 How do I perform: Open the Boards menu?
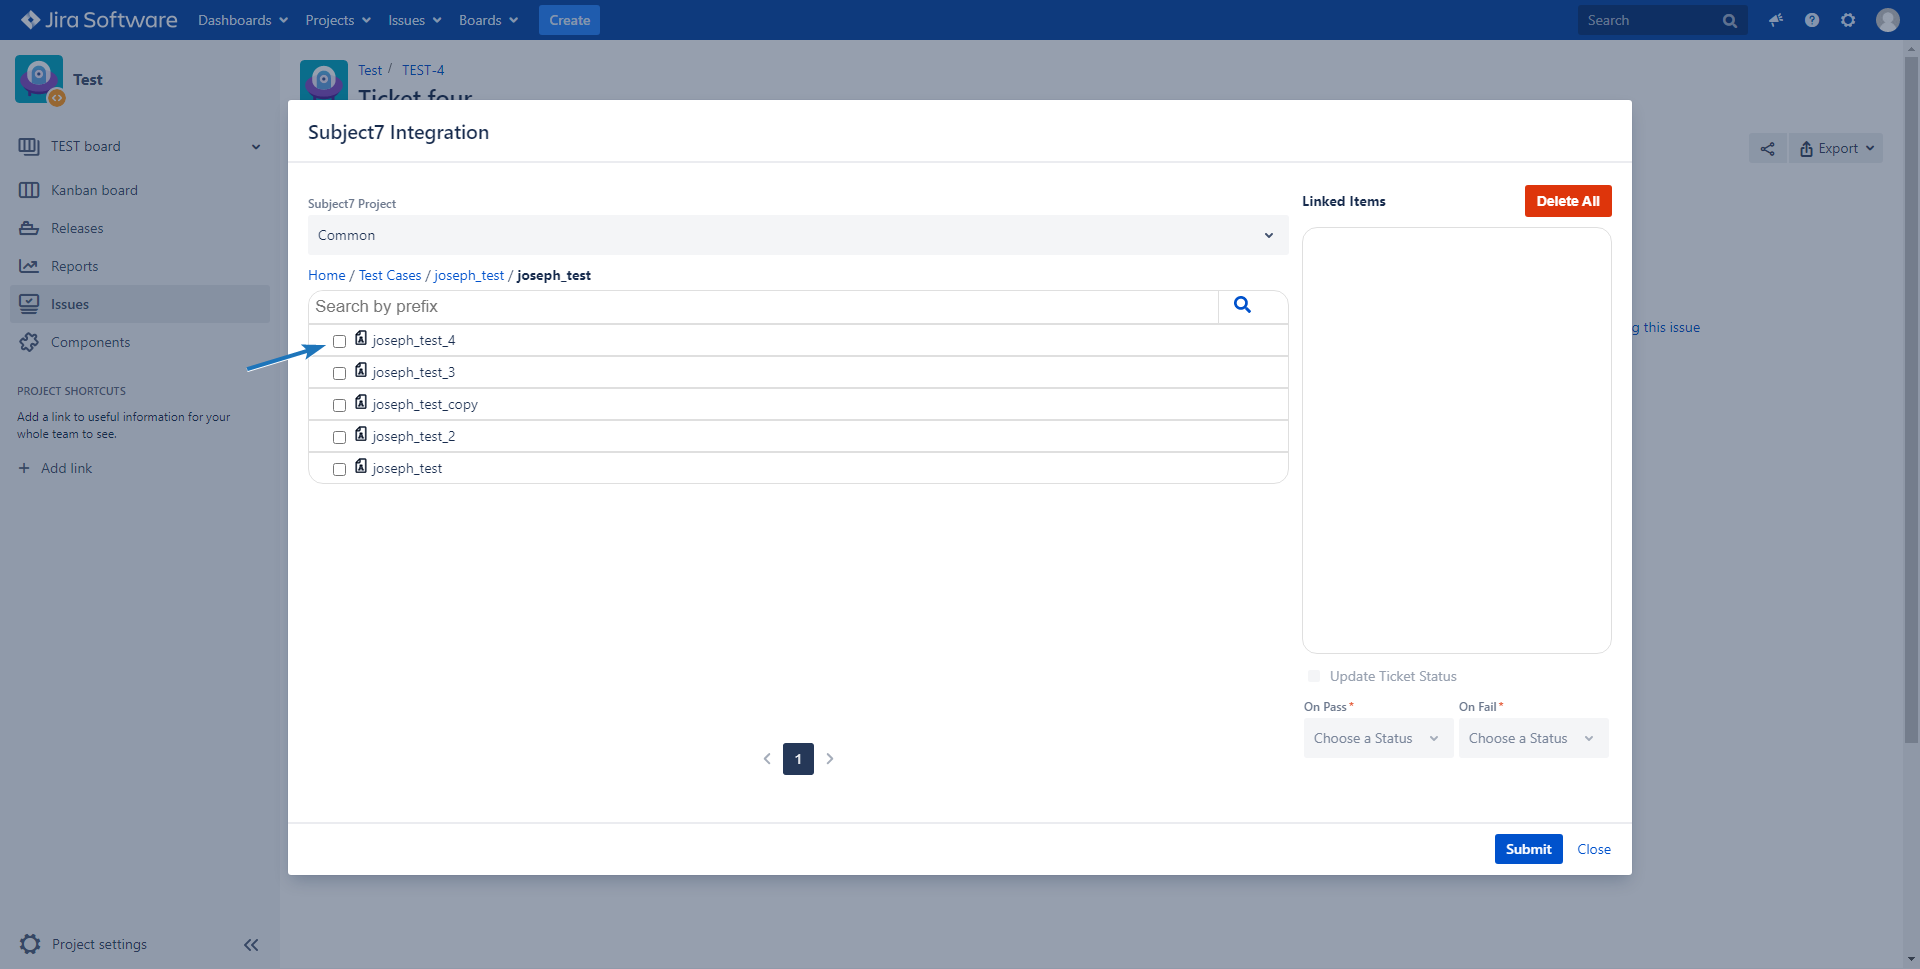click(488, 20)
